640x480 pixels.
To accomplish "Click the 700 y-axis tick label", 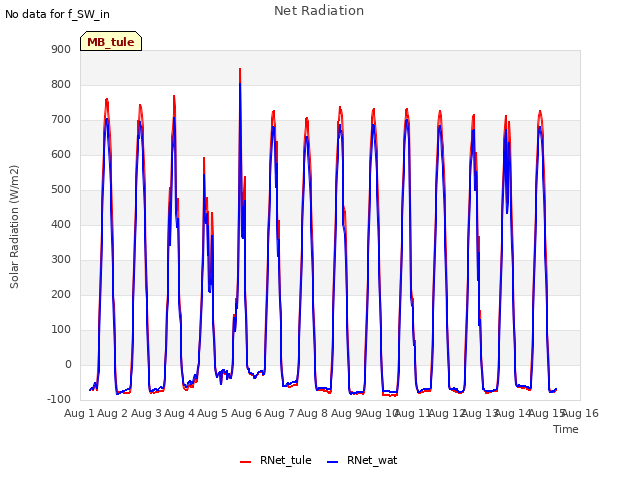I will pyautogui.click(x=61, y=120).
